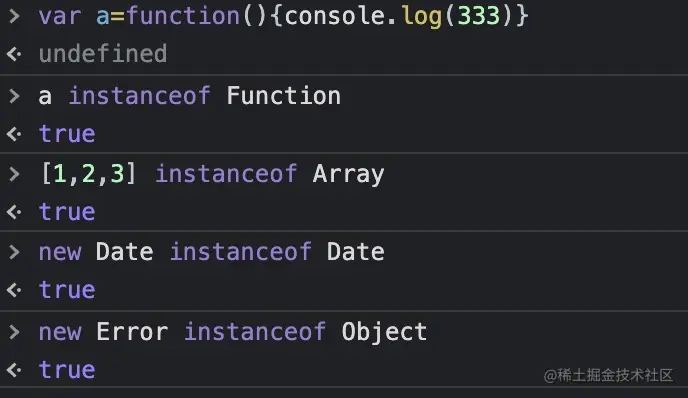Image resolution: width=688 pixels, height=398 pixels.
Task: Click the input chevron beside new Error instanceof
Action: tap(14, 332)
